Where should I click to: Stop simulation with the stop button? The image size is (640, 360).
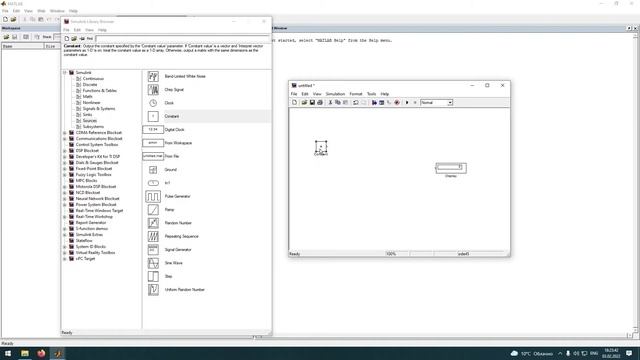tap(415, 102)
